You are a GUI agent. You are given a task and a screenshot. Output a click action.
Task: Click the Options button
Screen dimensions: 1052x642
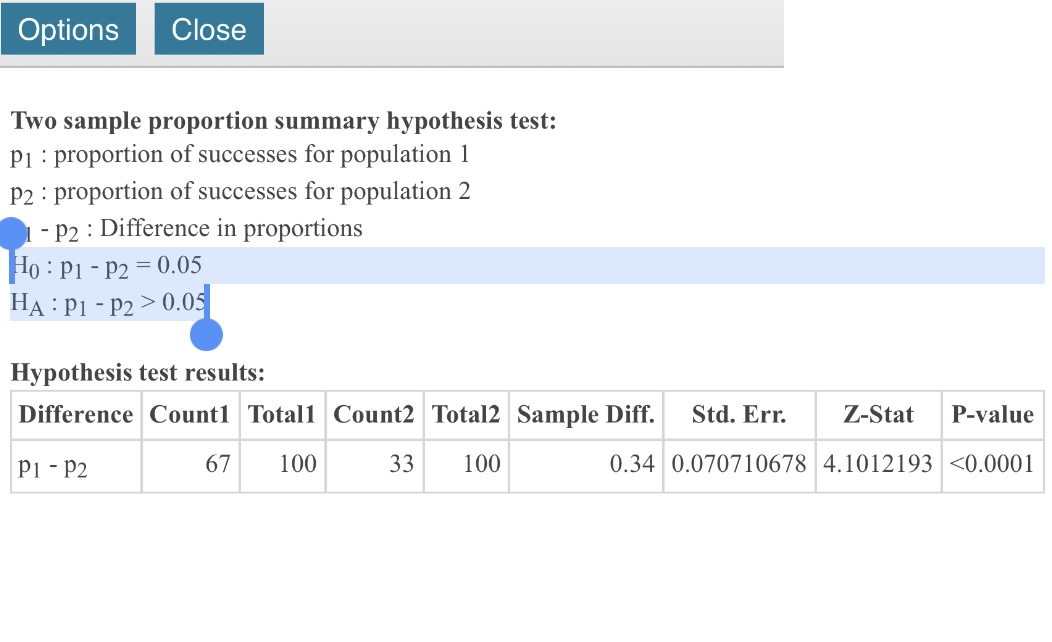68,29
